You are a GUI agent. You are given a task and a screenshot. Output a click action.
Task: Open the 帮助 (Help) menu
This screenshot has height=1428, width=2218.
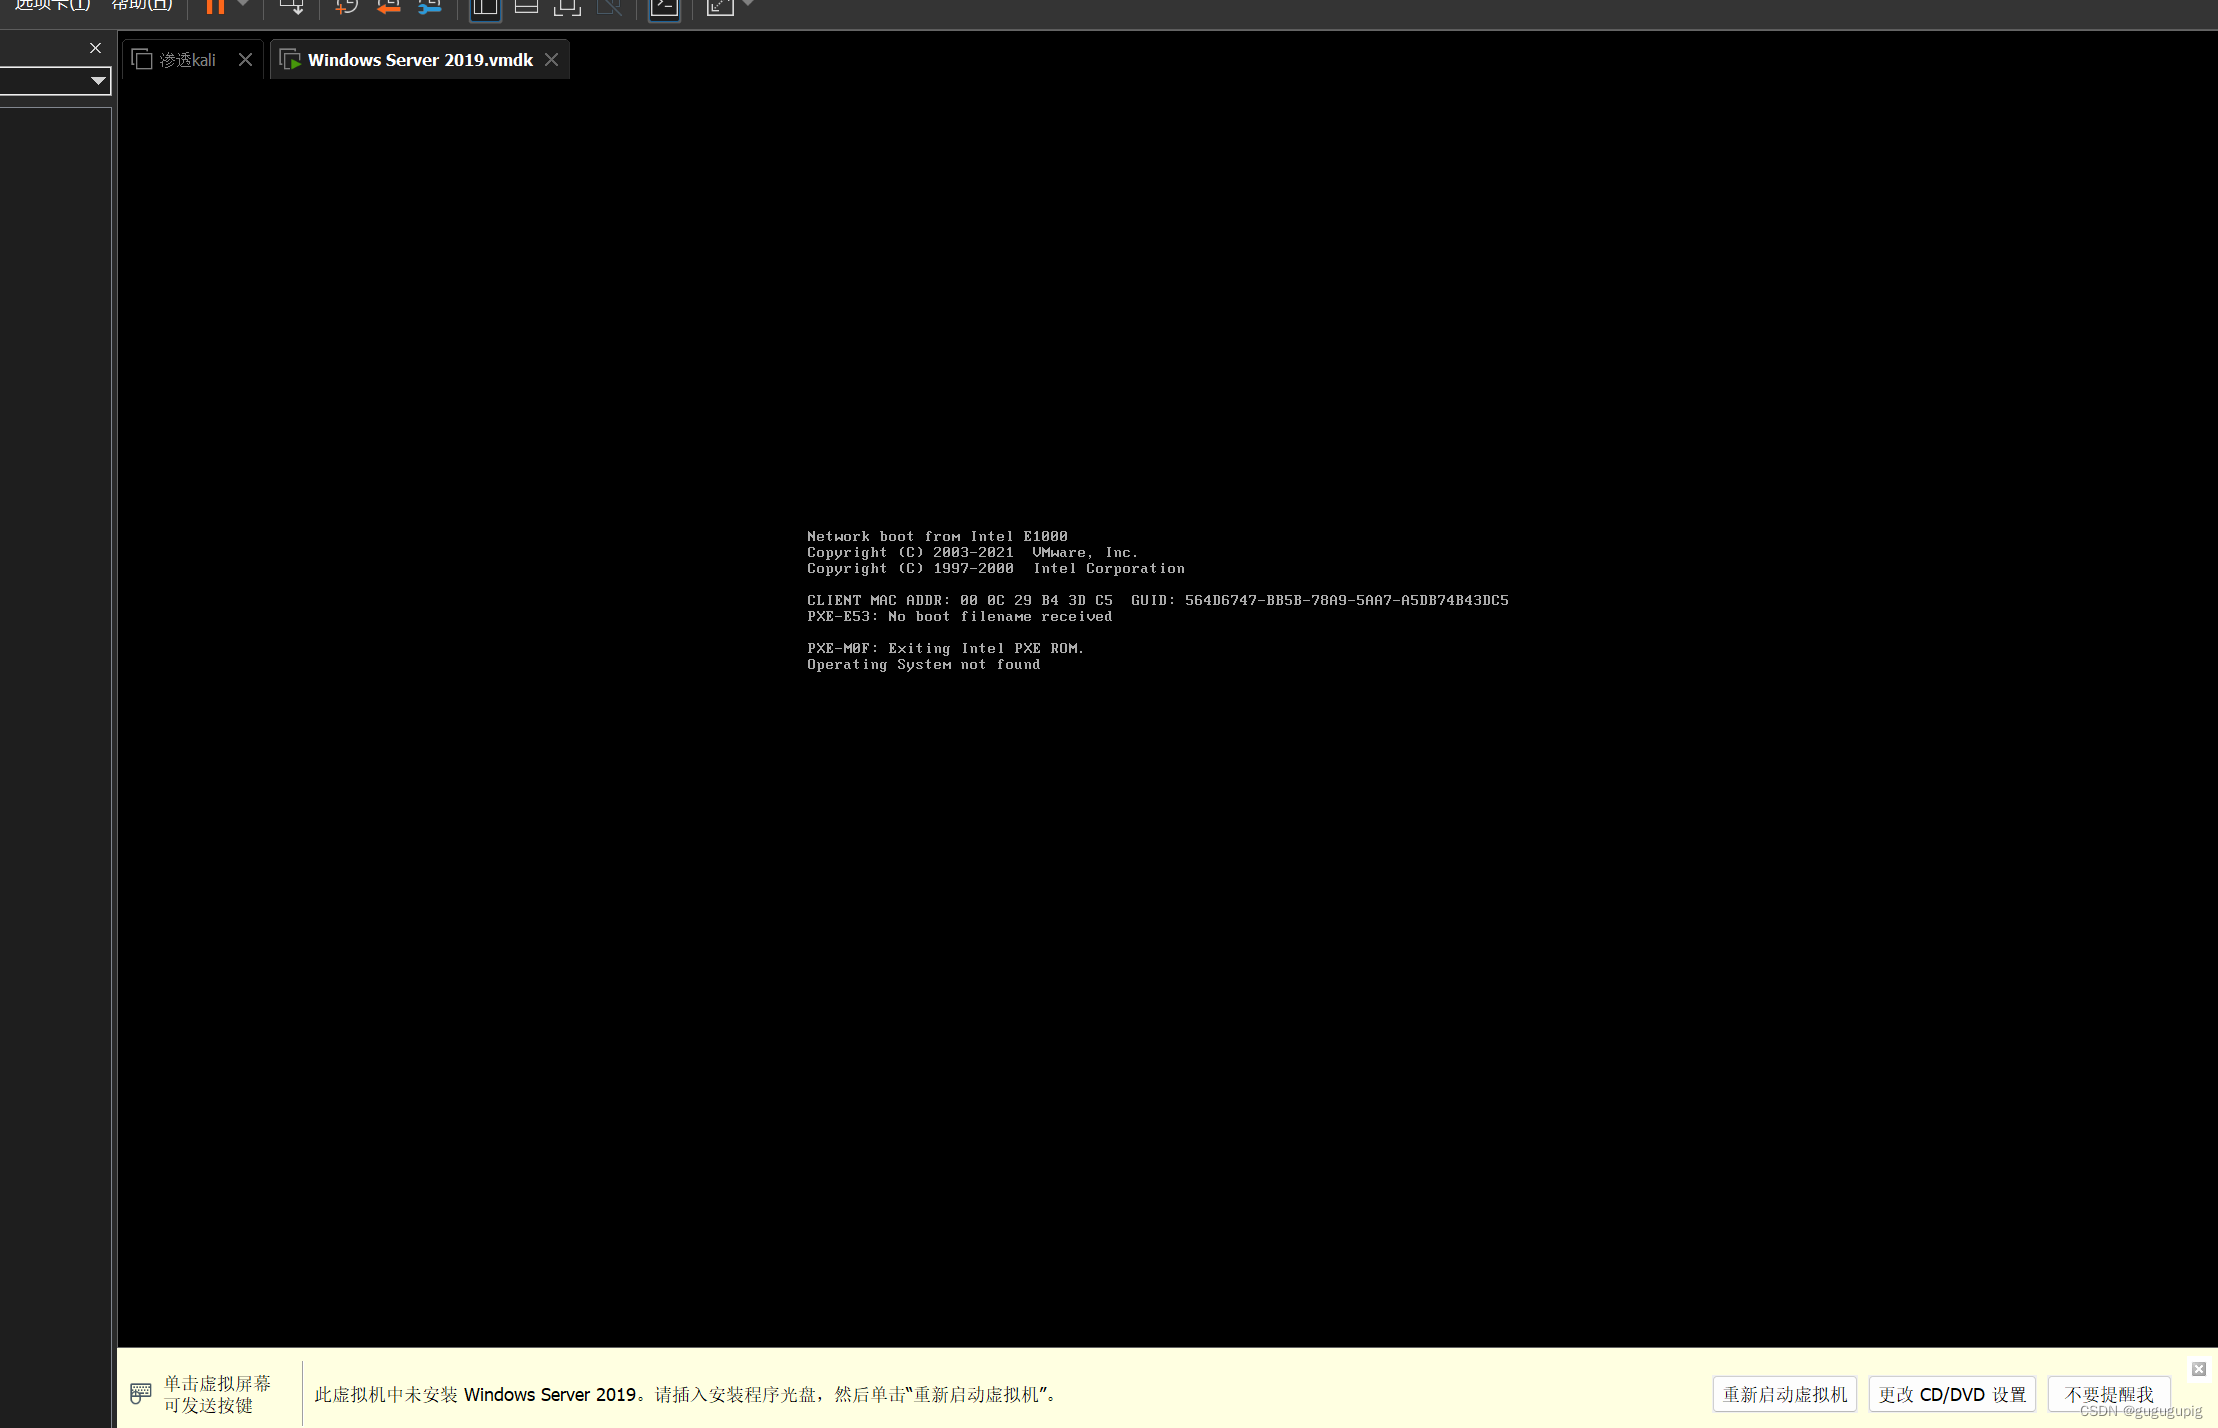point(142,5)
